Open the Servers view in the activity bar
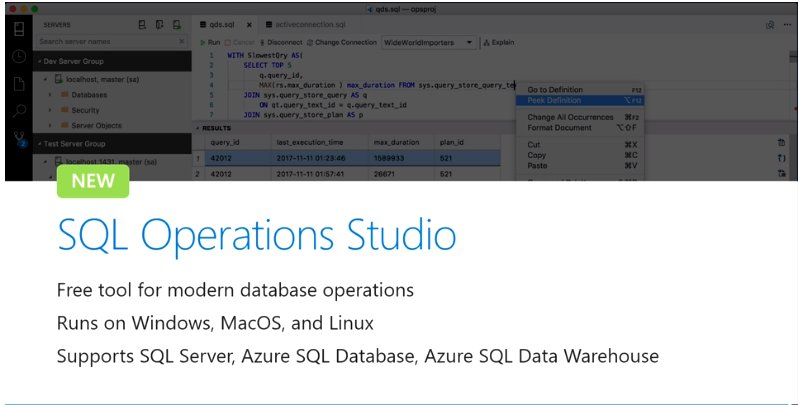Image resolution: width=799 pixels, height=405 pixels. (x=19, y=29)
